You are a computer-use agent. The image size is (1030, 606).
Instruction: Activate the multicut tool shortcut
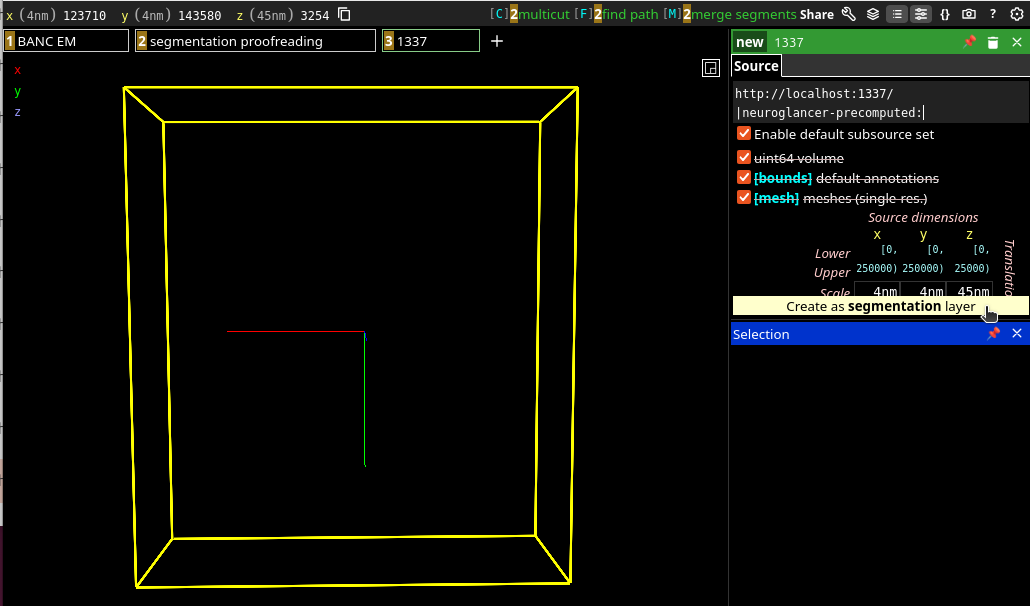pyautogui.click(x=529, y=14)
